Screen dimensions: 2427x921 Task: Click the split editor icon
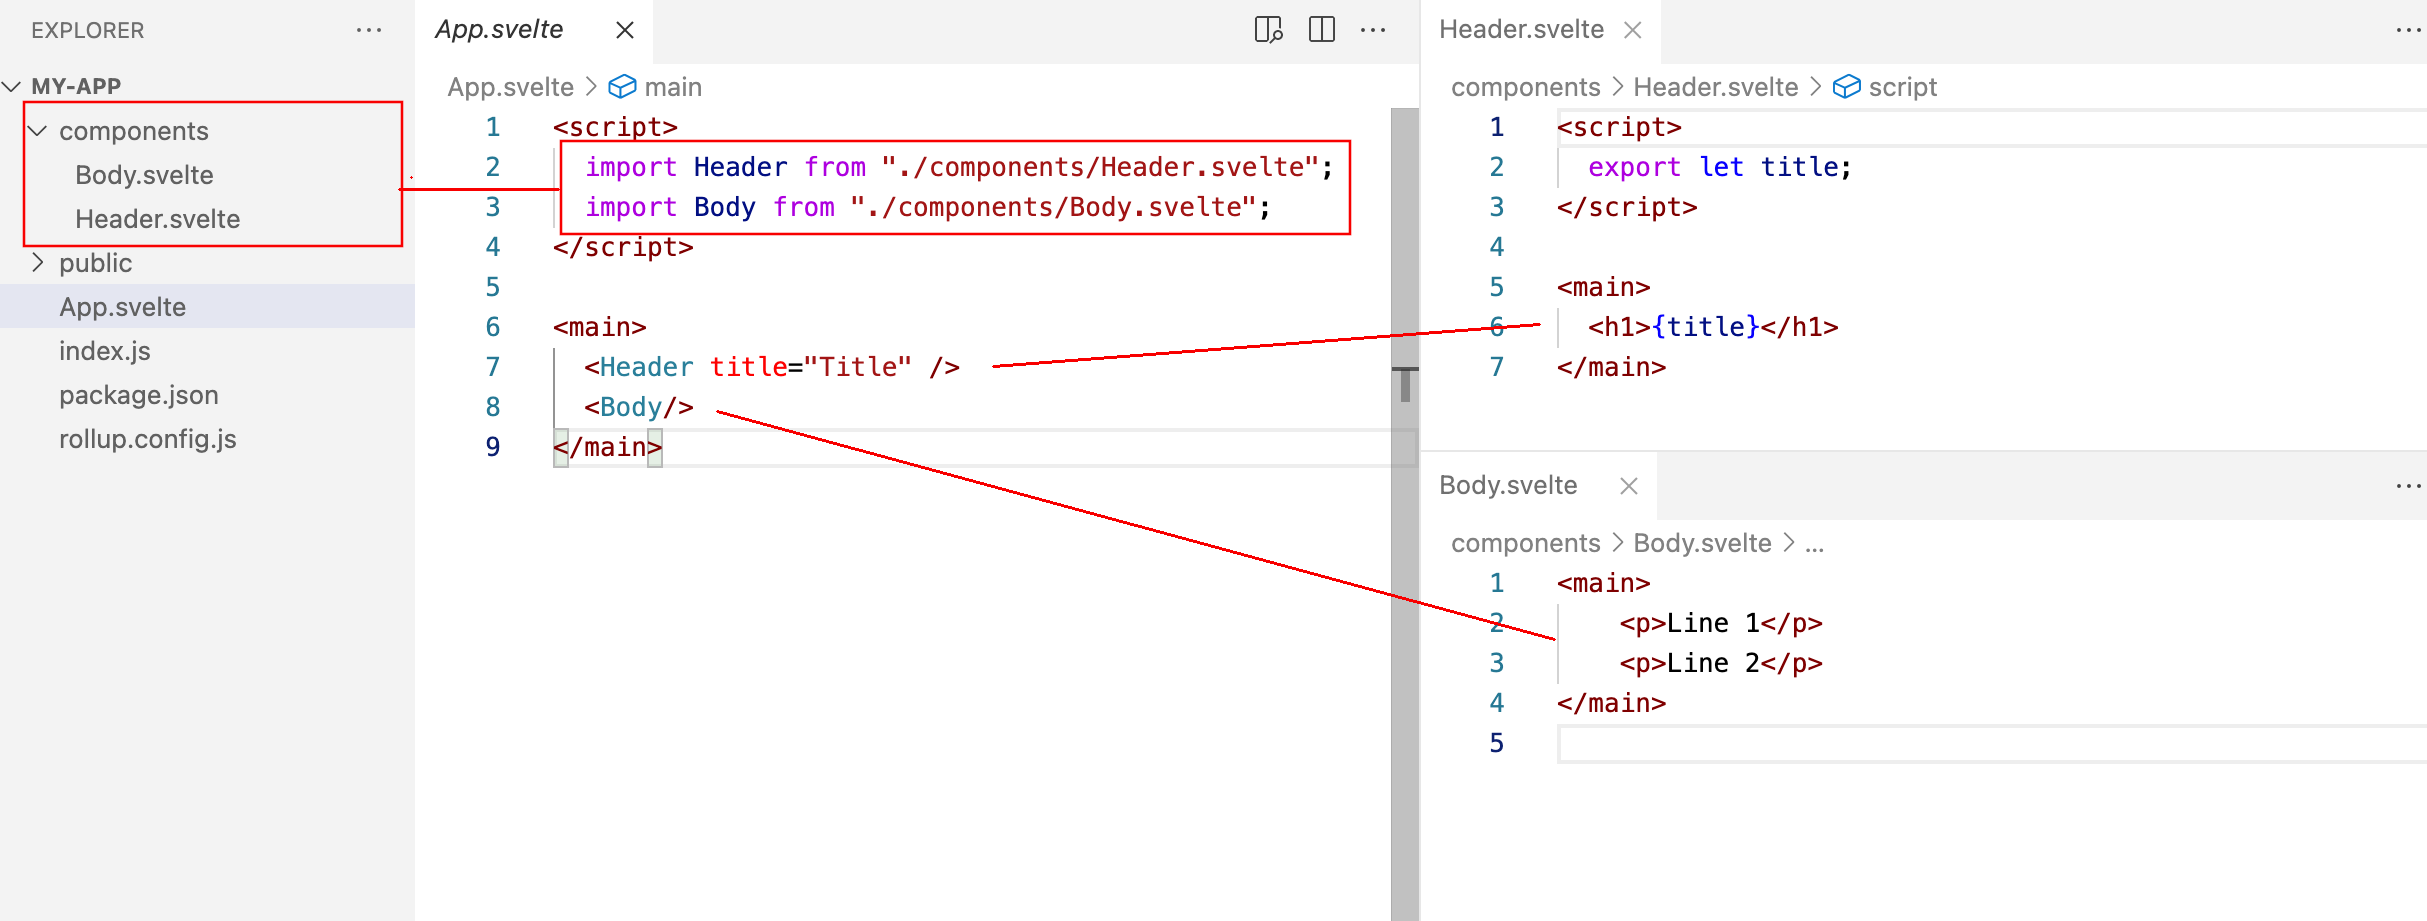[x=1321, y=30]
